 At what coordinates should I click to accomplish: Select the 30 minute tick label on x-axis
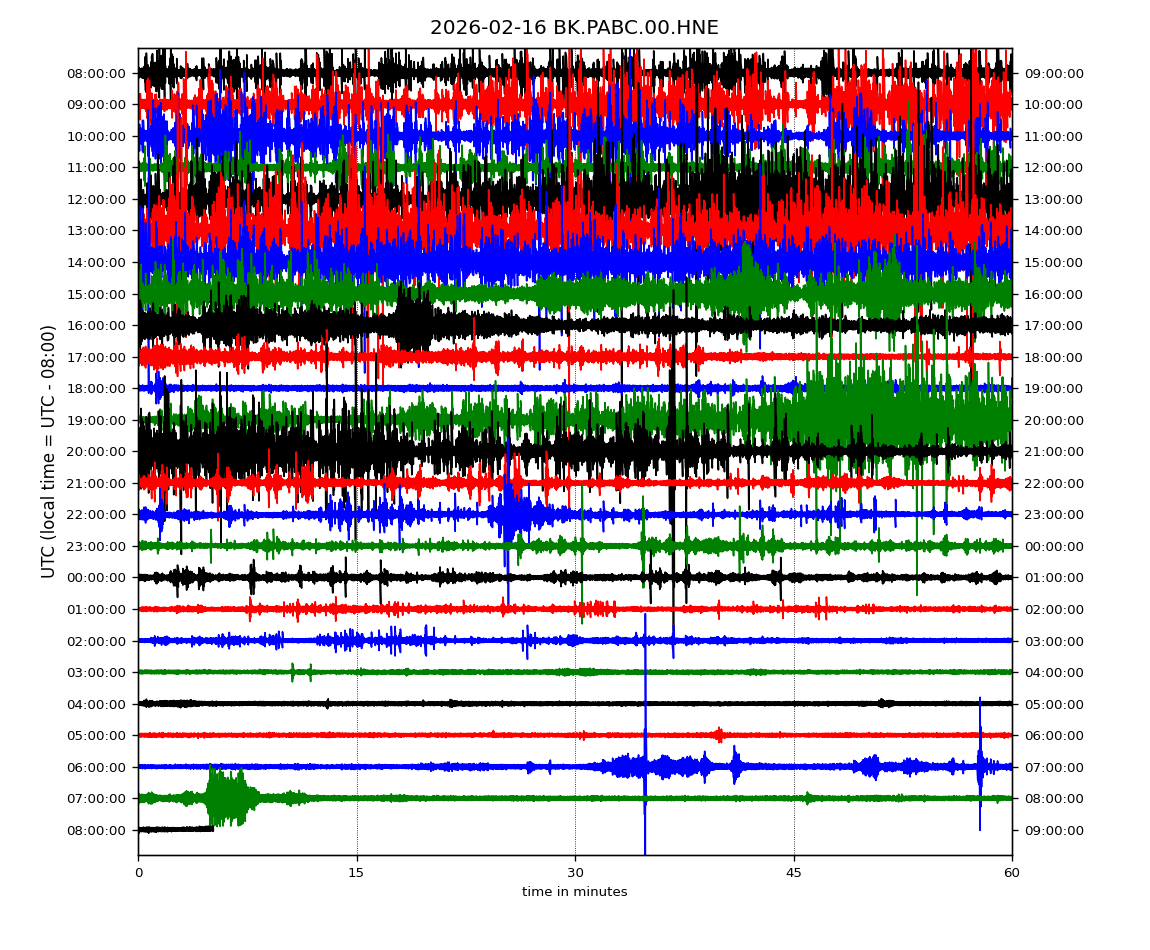(575, 873)
